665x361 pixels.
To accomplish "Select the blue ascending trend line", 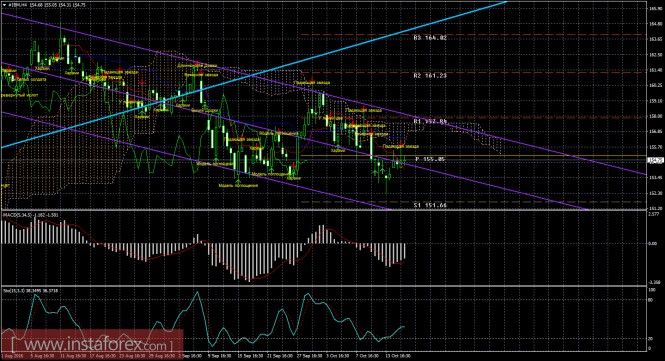I will pos(254,75).
